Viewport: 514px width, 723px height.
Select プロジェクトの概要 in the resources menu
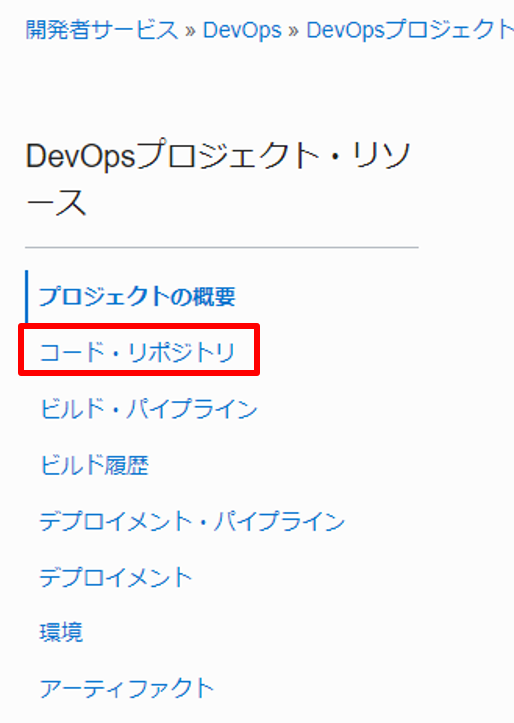coord(137,296)
